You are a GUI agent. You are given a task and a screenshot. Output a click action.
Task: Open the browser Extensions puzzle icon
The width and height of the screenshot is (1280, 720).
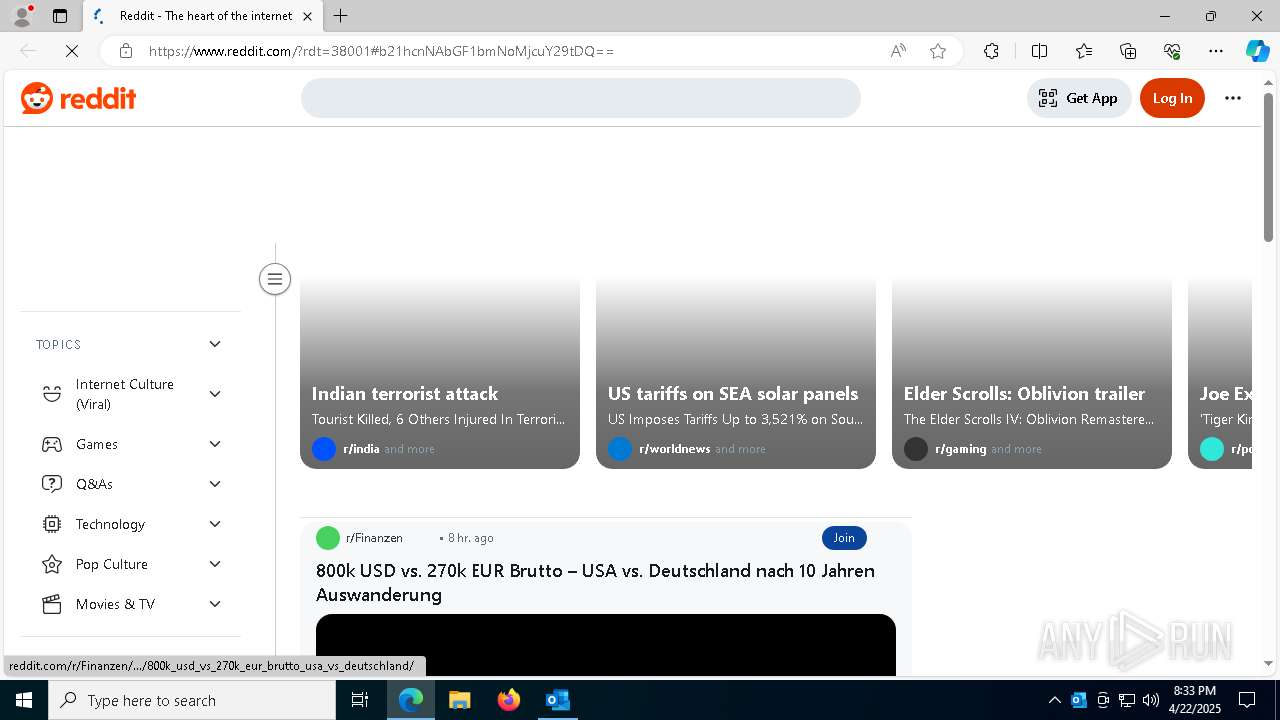coord(991,51)
